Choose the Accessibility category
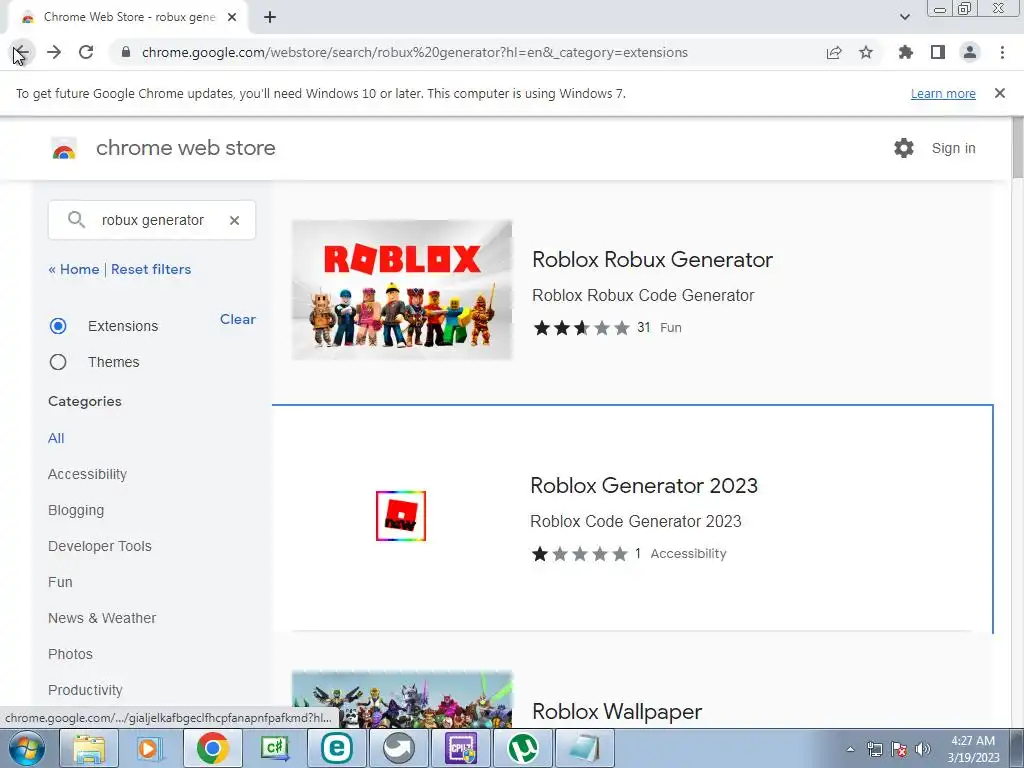The image size is (1024, 768). pyautogui.click(x=88, y=474)
